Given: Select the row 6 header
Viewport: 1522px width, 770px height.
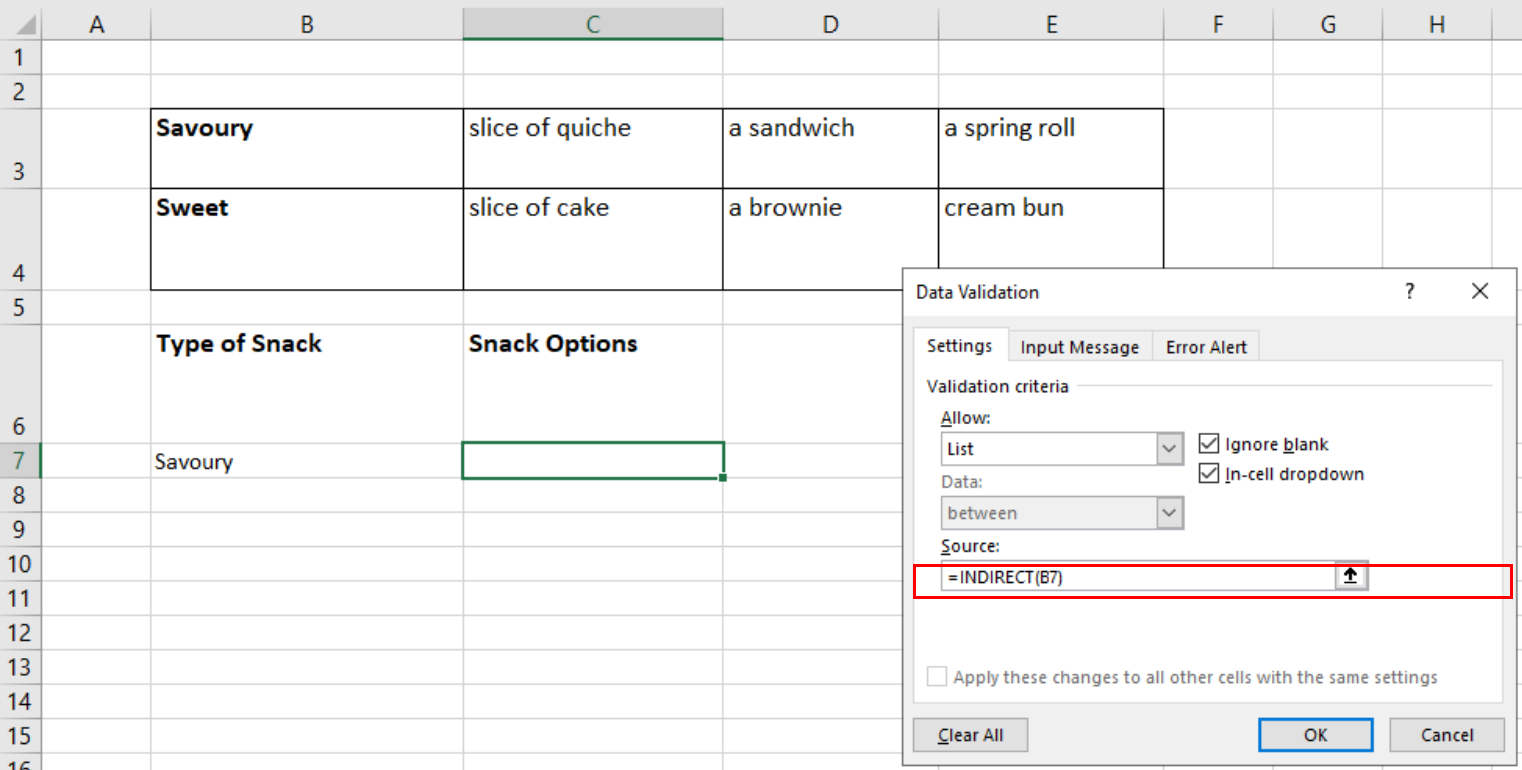Looking at the screenshot, I should coord(20,384).
